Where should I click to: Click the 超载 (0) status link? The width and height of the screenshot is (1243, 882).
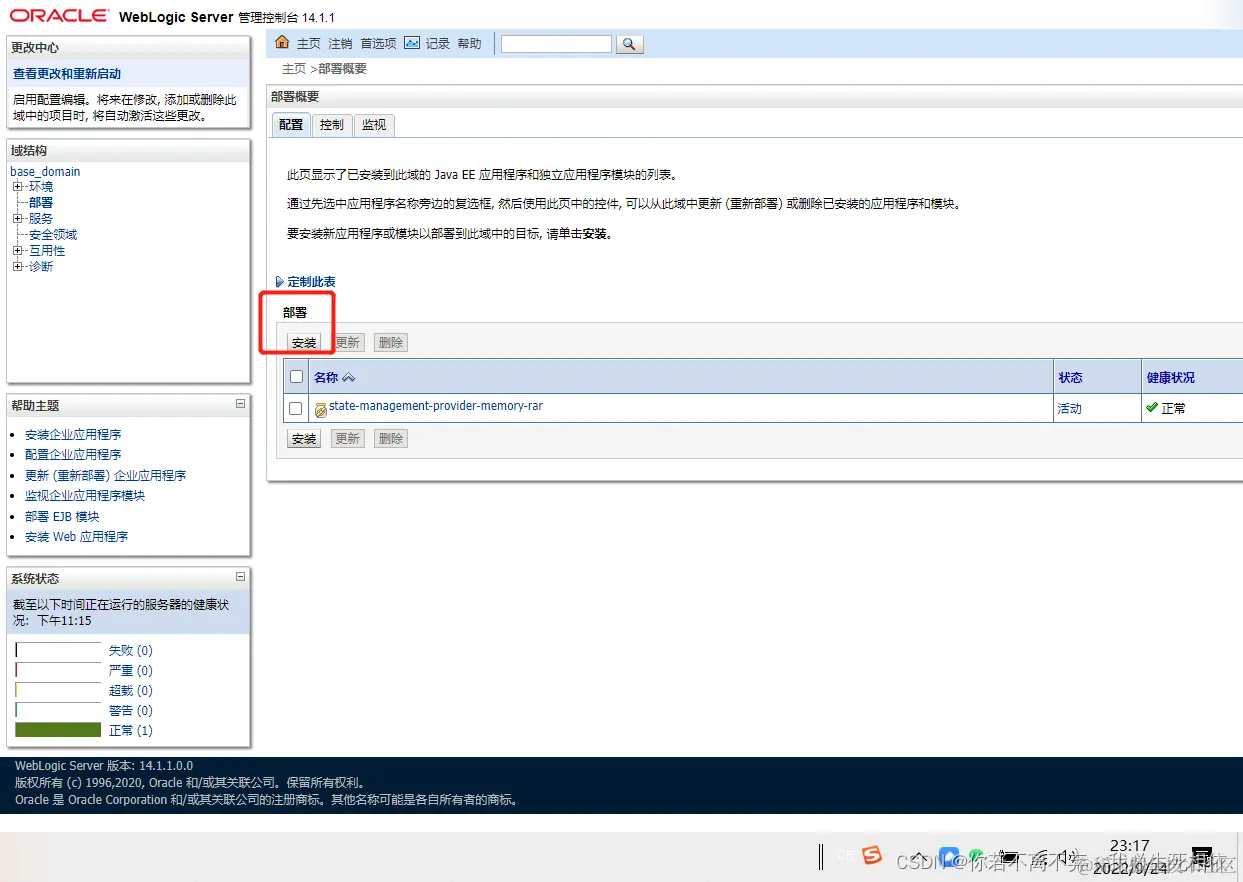(131, 691)
